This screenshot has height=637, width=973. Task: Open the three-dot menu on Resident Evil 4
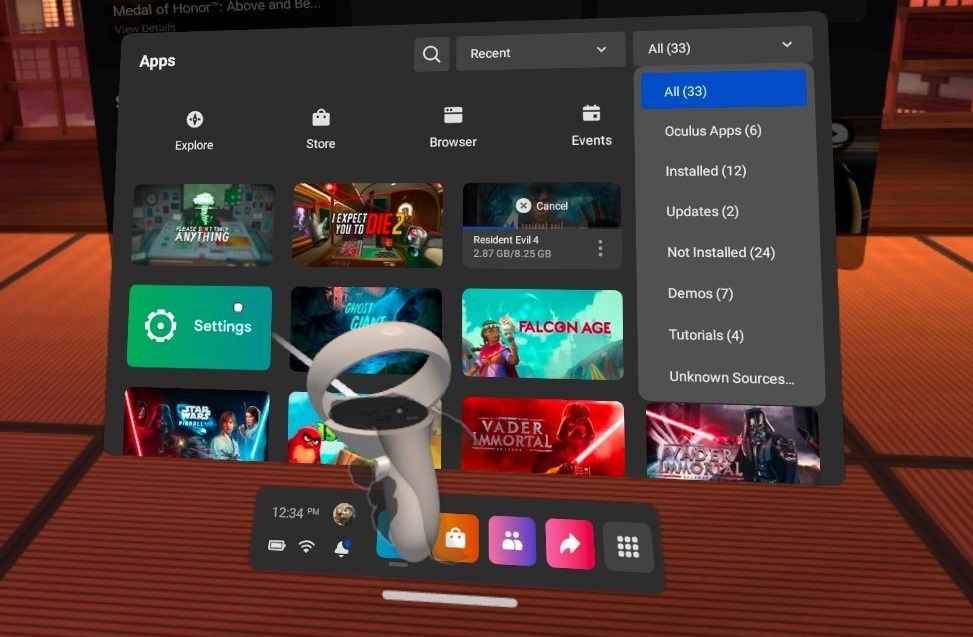click(x=600, y=248)
